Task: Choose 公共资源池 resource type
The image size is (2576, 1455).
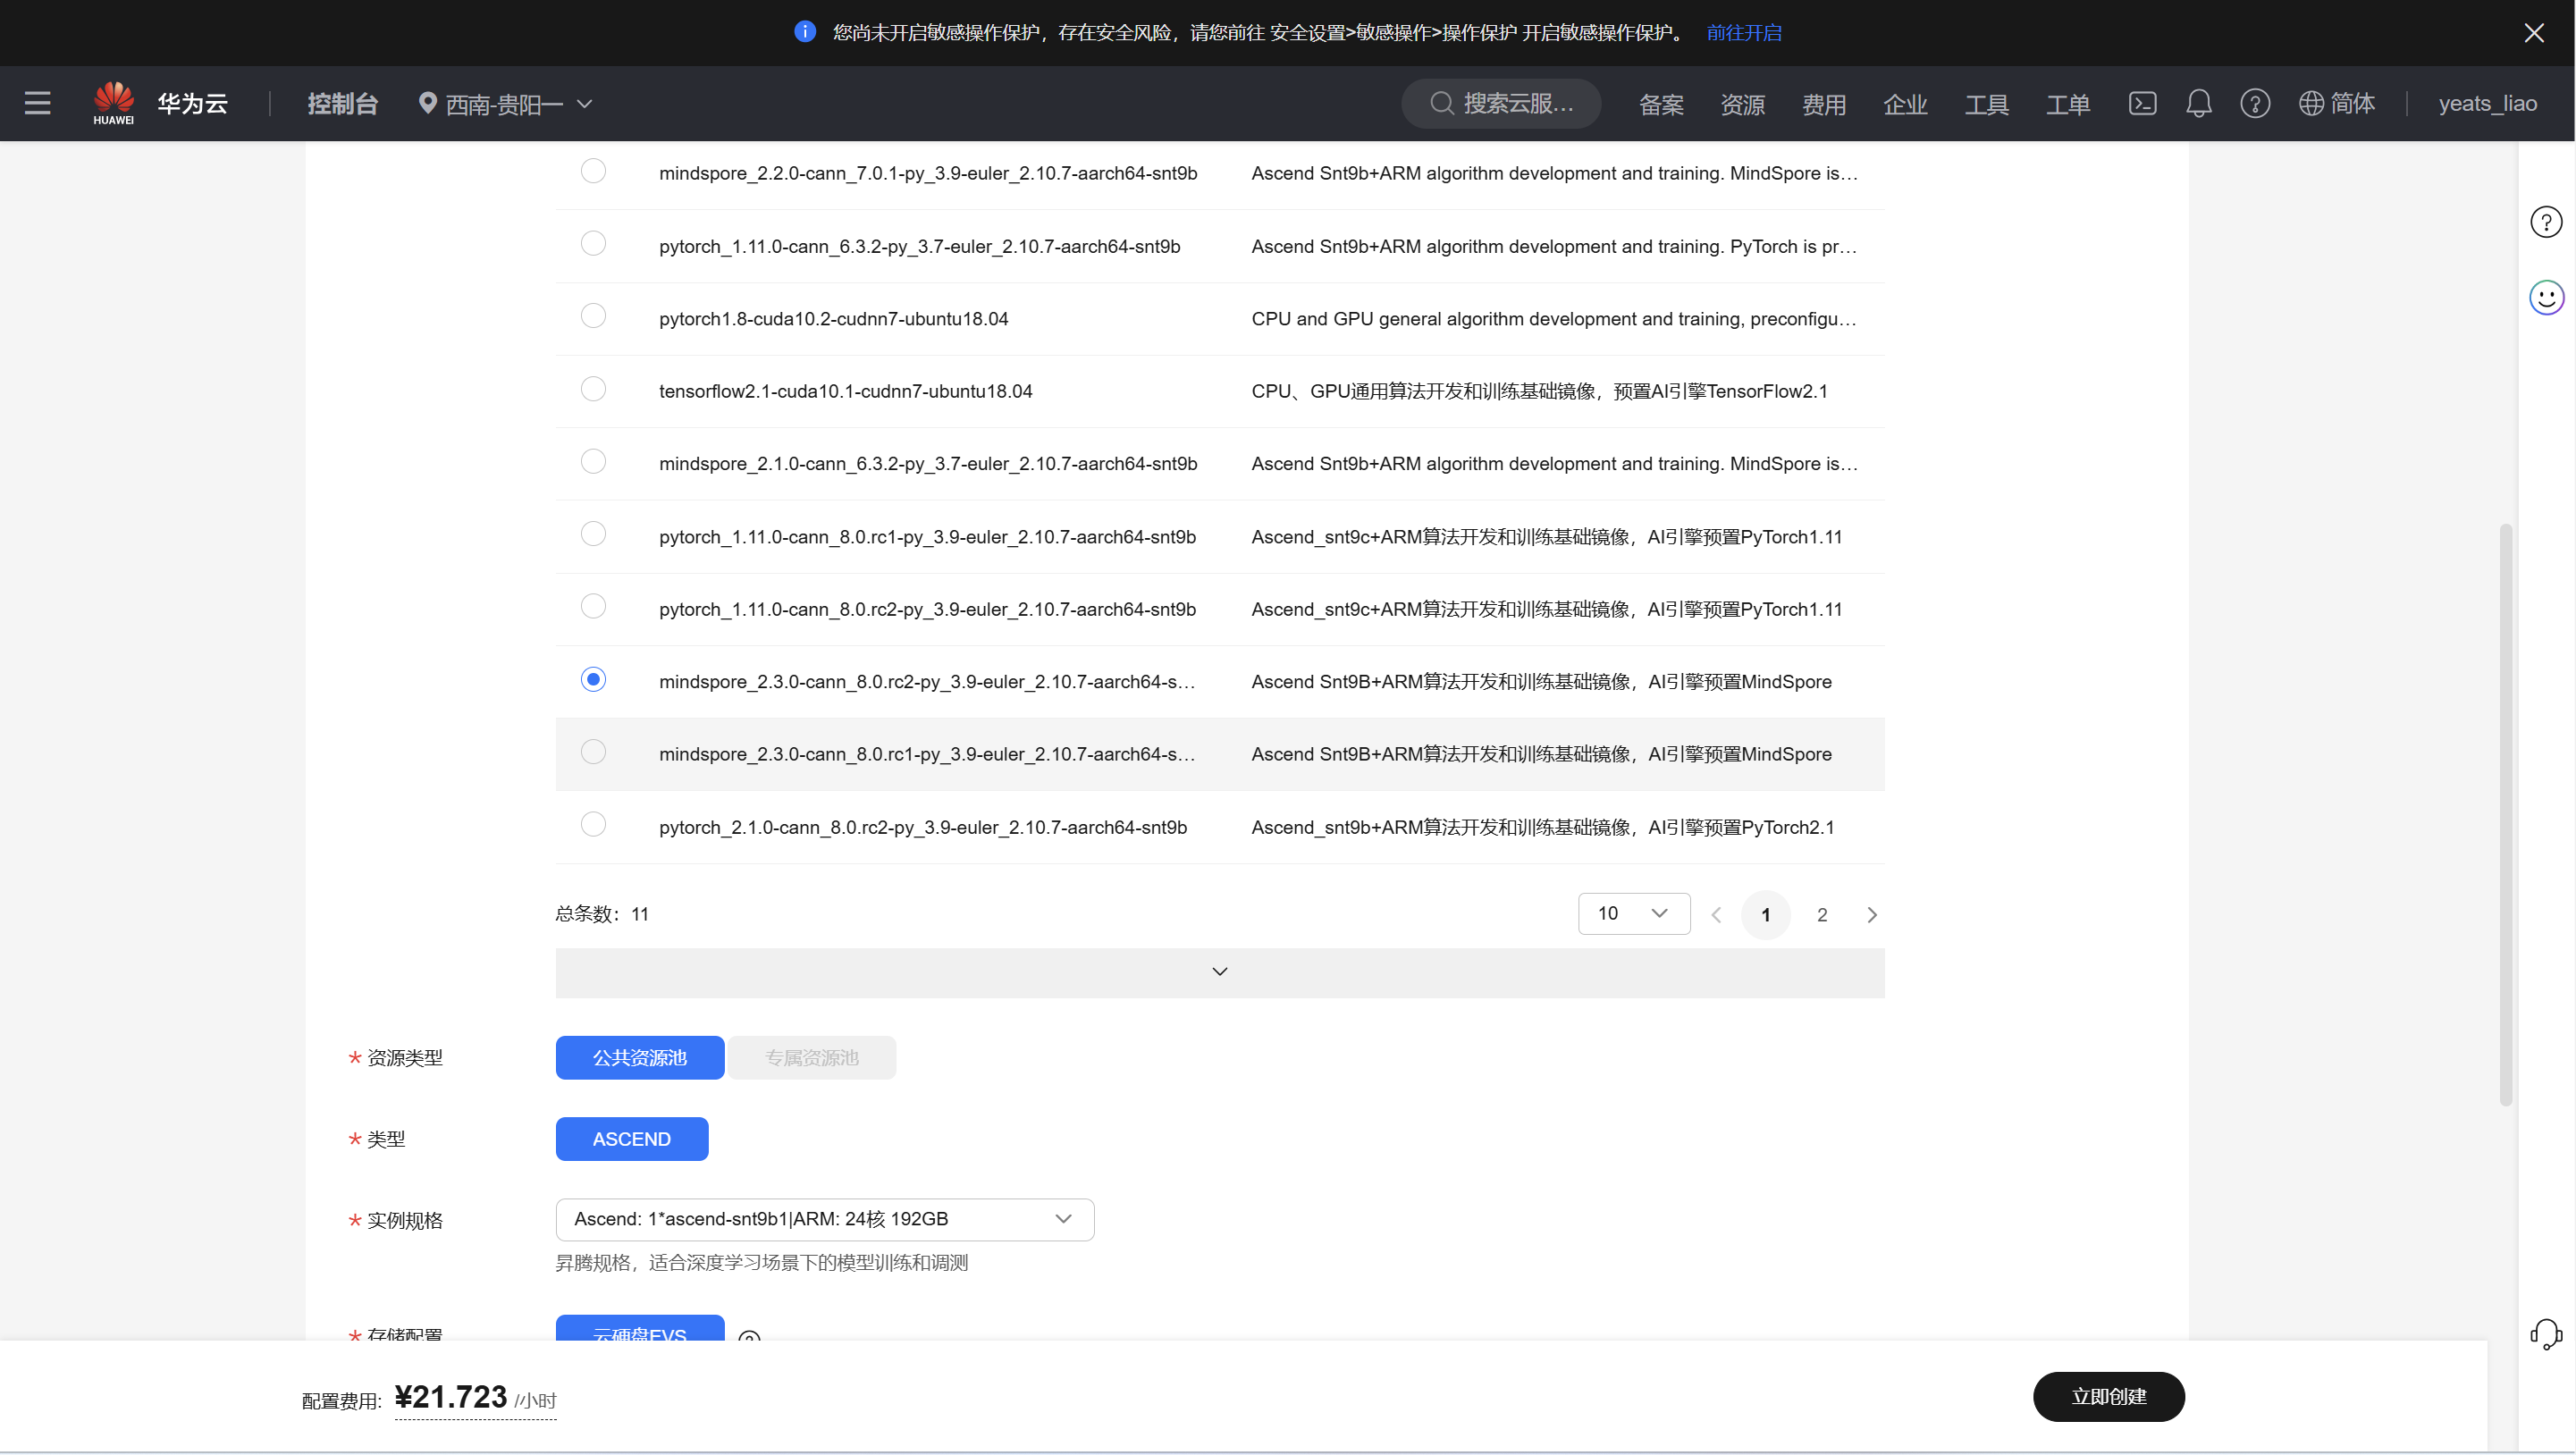Action: point(639,1057)
